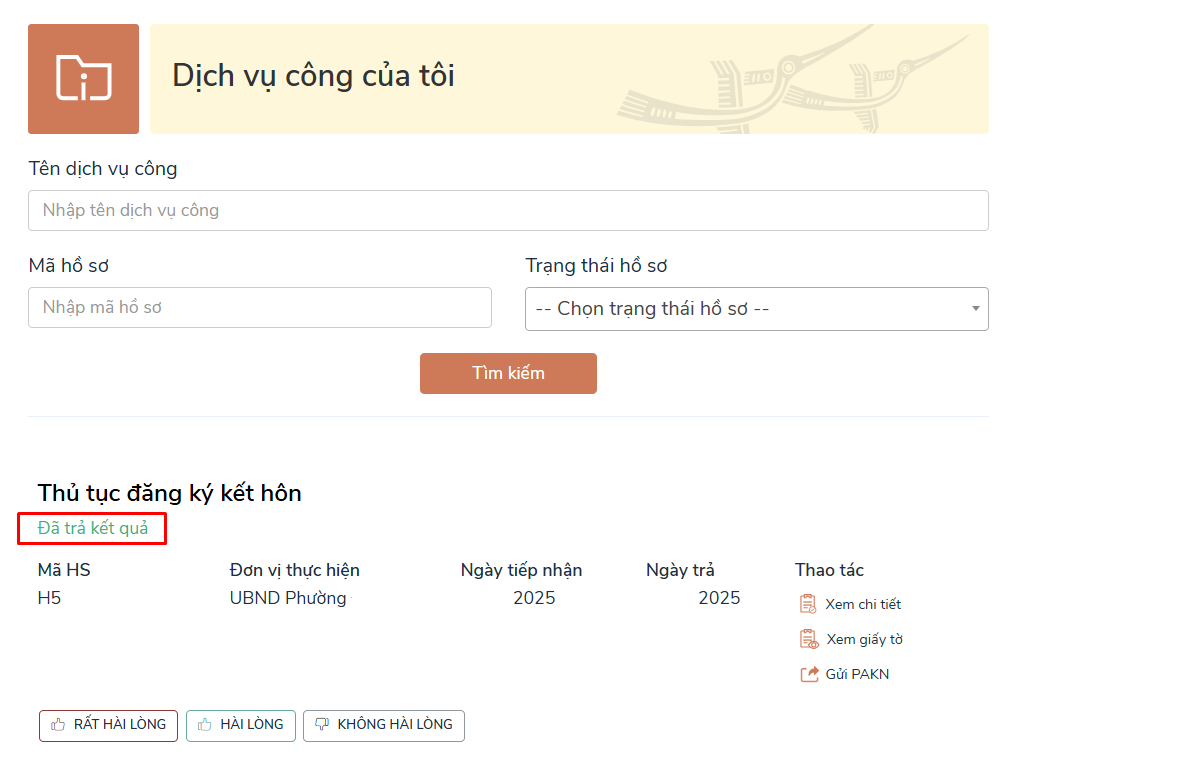This screenshot has width=1201, height=760.
Task: Click the Gửi PAKN link
Action: 856,673
